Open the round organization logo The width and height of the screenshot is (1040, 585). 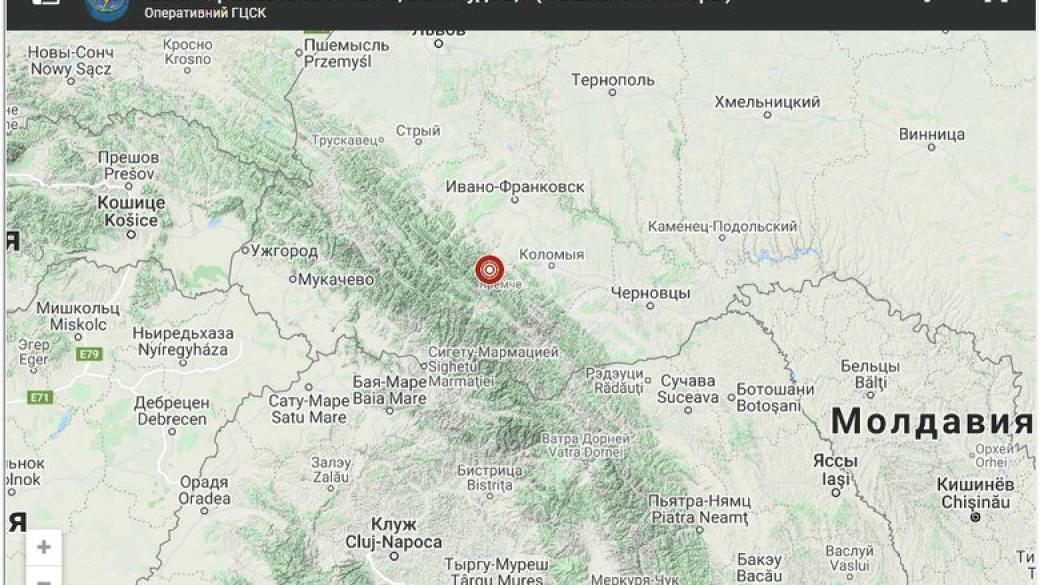106,9
